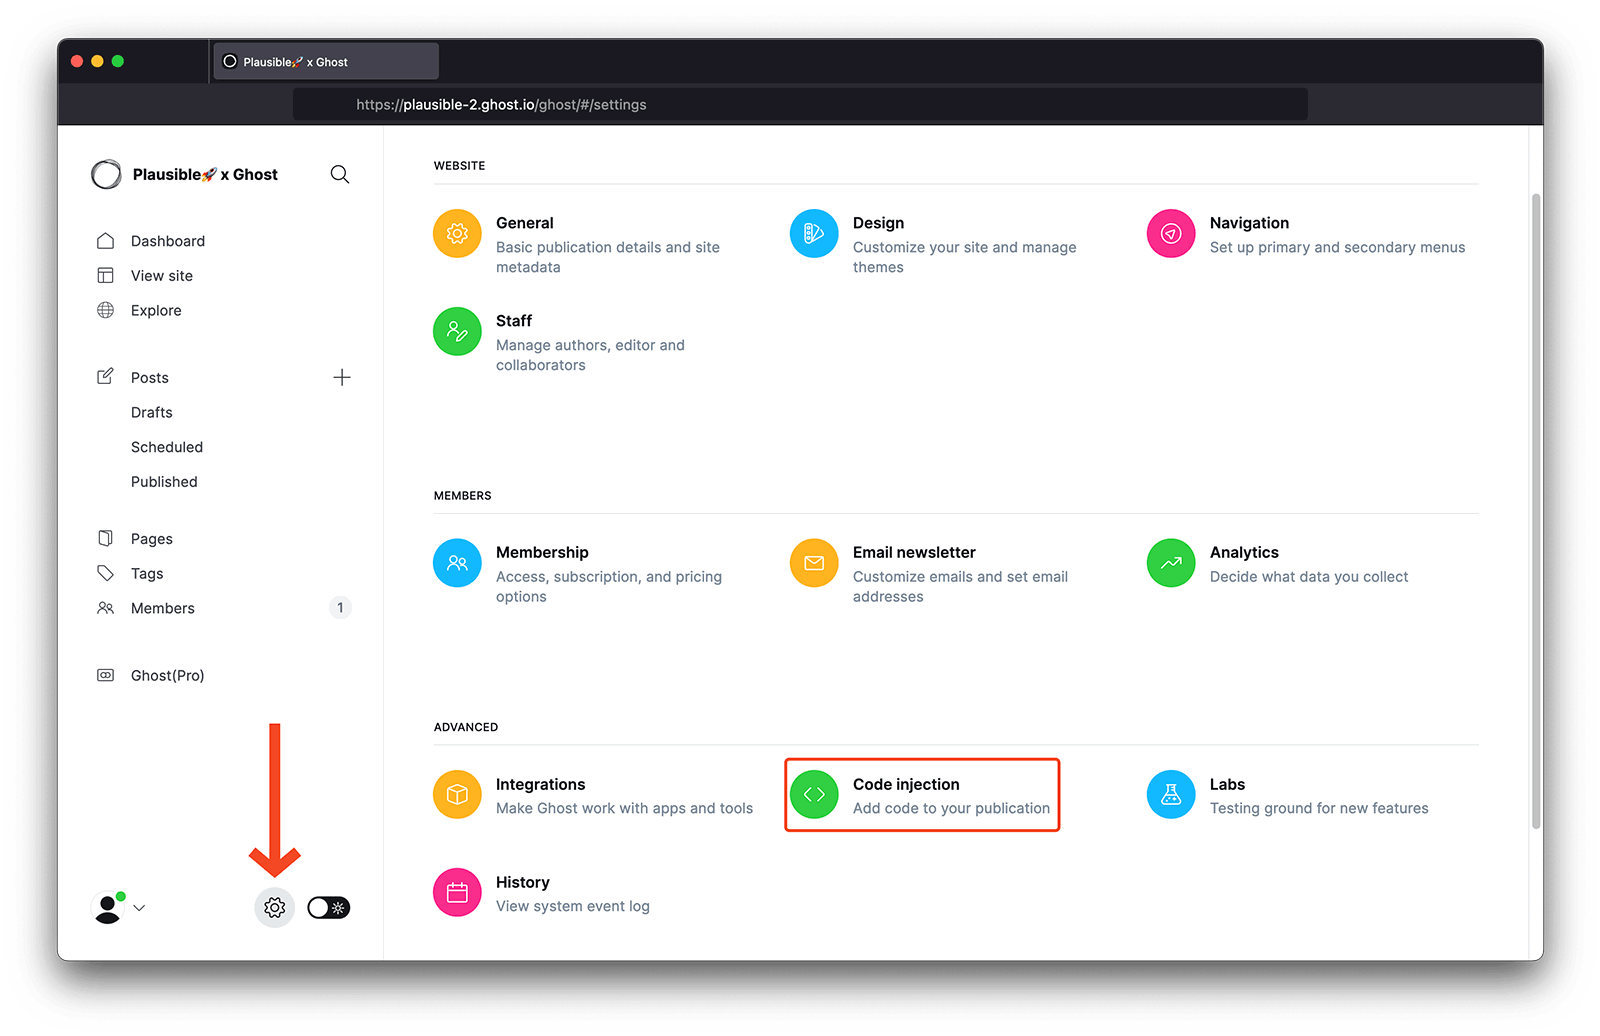Image resolution: width=1600 pixels, height=1036 pixels.
Task: Click the View site layout icon
Action: point(105,275)
